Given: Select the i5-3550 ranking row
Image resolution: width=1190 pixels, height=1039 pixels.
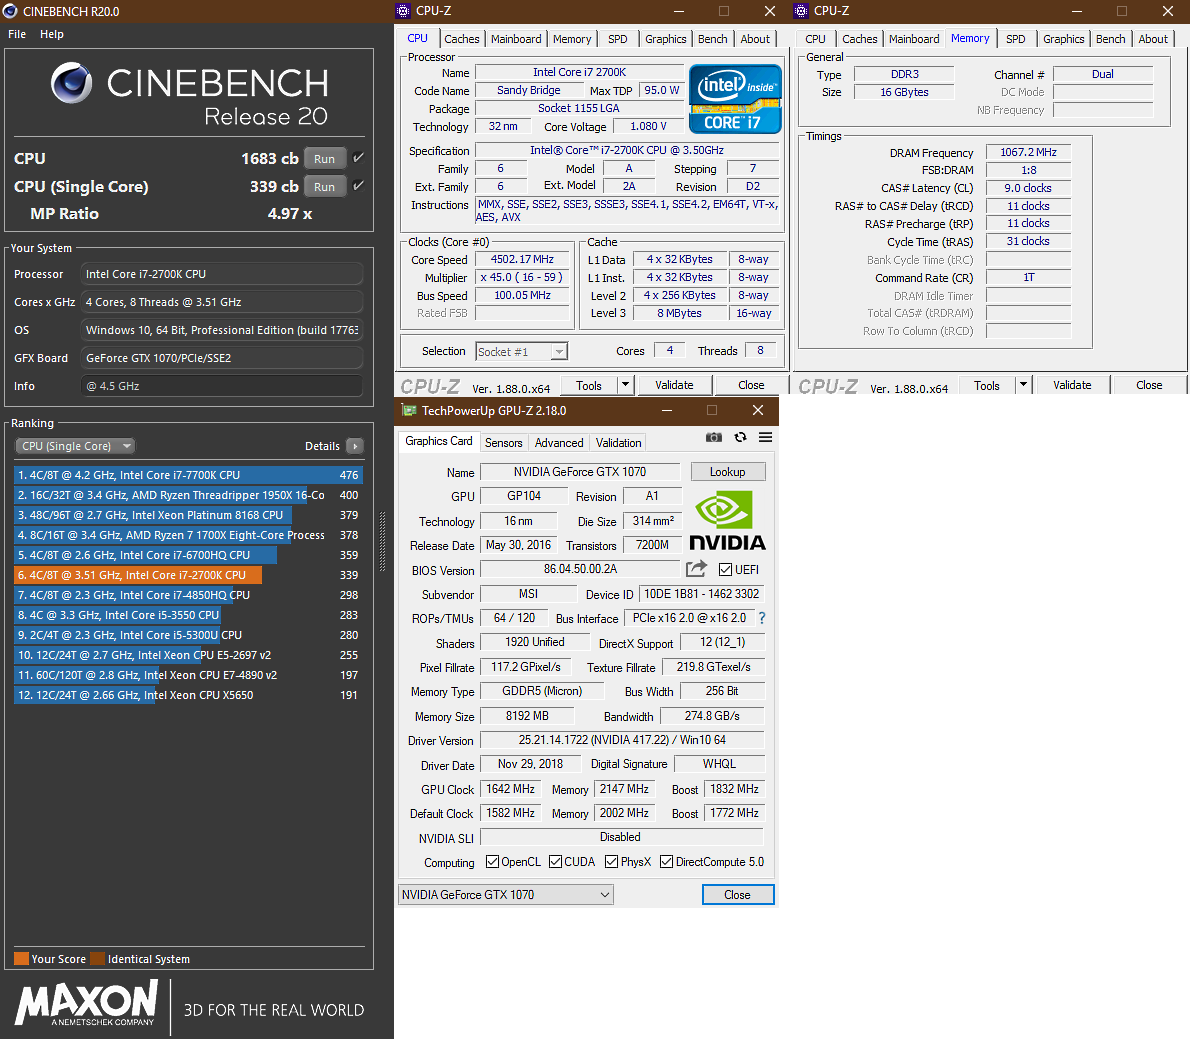Looking at the screenshot, I should pyautogui.click(x=188, y=615).
